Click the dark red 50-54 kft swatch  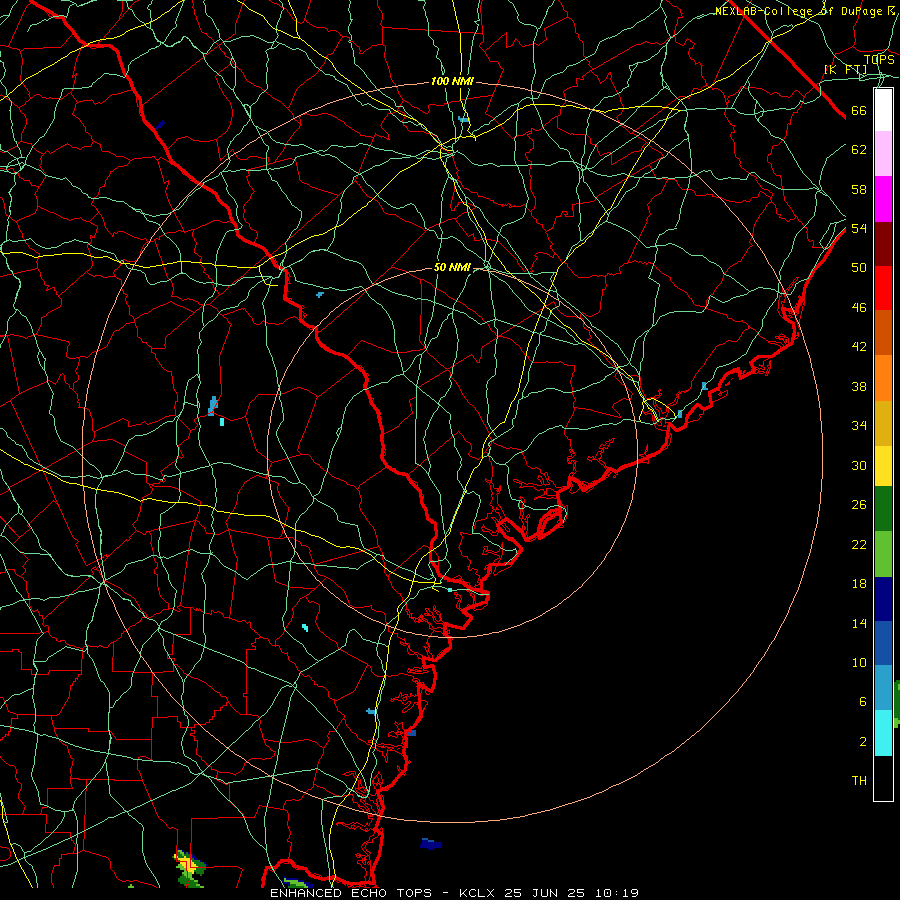pos(883,244)
